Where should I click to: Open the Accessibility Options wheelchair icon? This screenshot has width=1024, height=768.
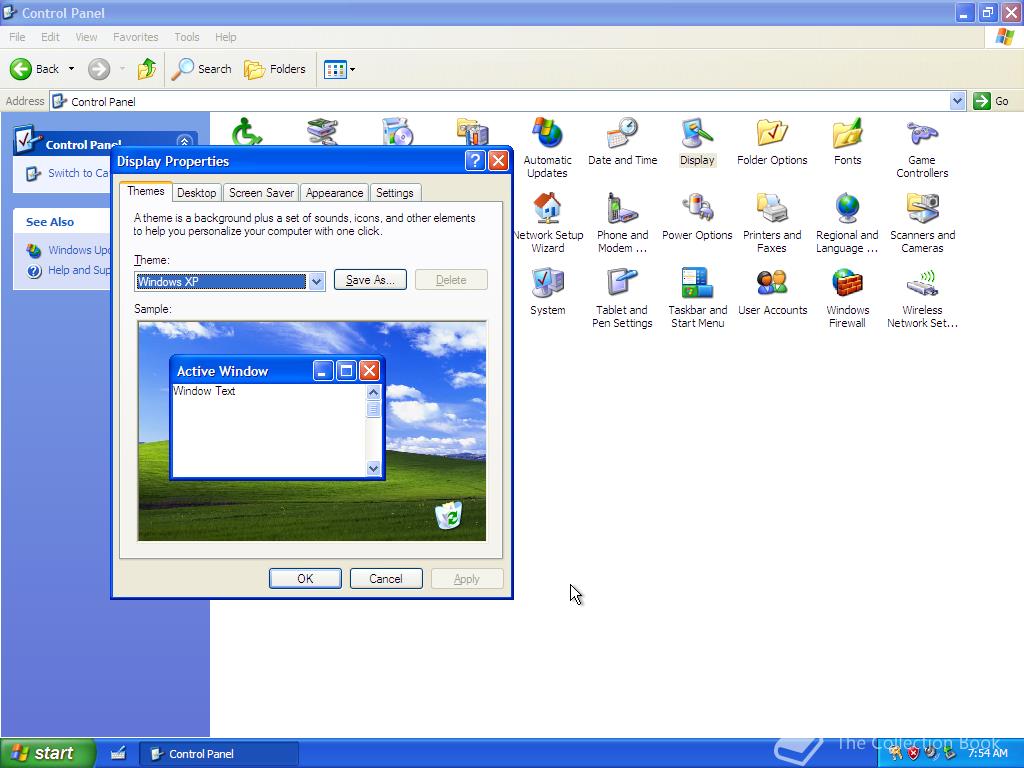pos(247,131)
